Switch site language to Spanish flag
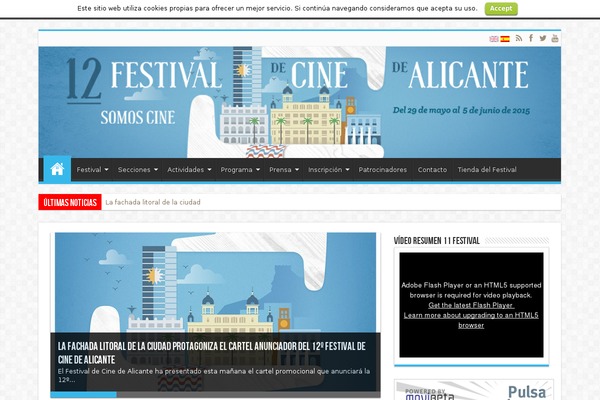 (505, 39)
